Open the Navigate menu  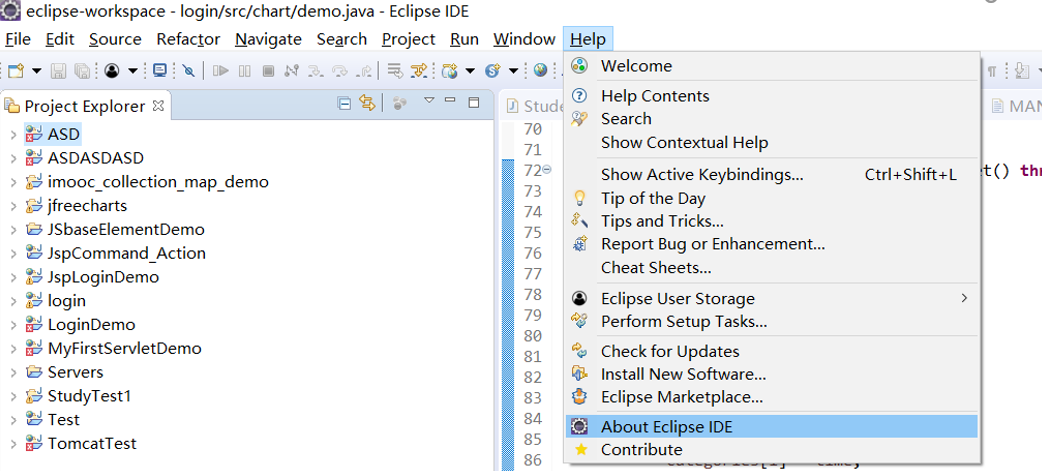click(268, 39)
